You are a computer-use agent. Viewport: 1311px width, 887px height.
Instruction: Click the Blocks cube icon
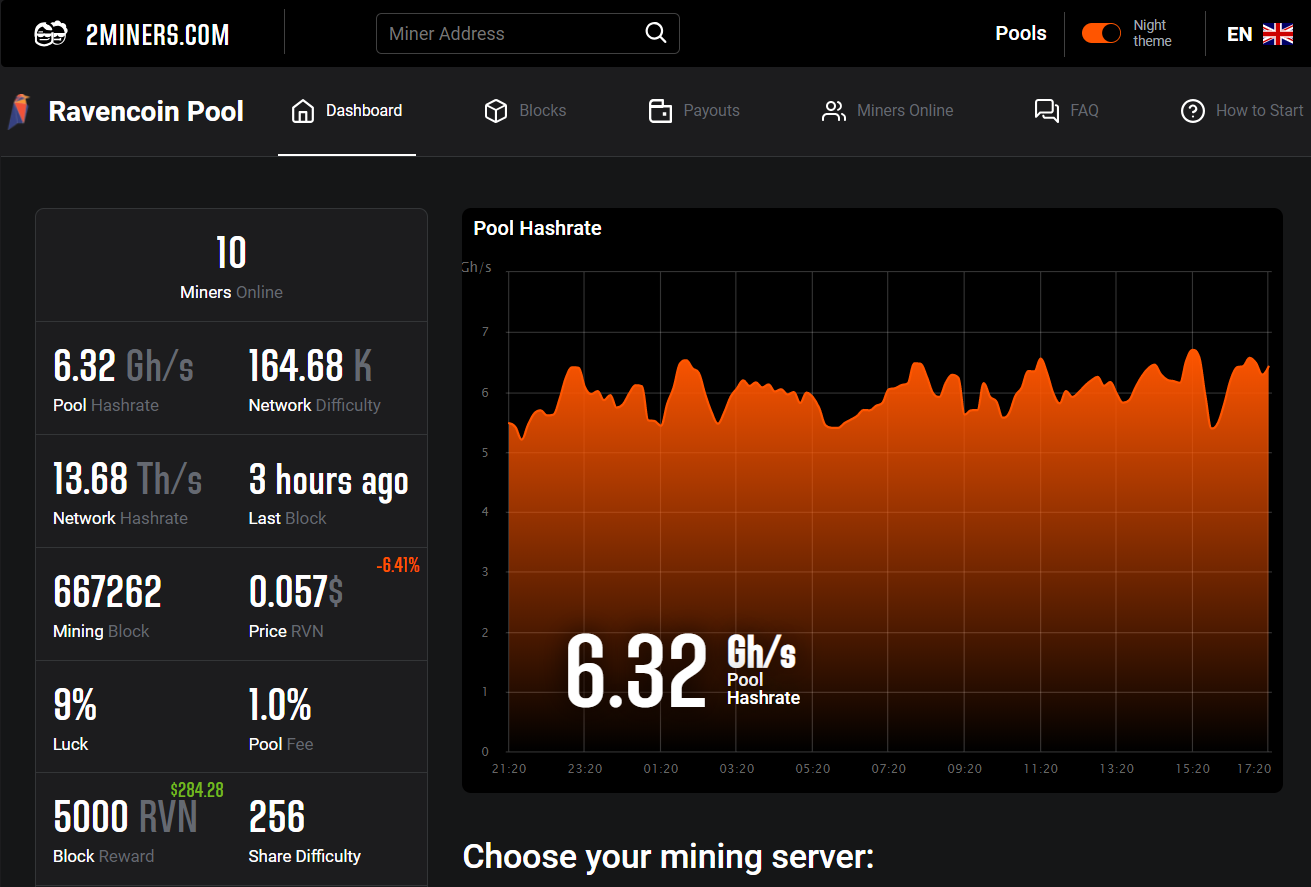pyautogui.click(x=496, y=111)
